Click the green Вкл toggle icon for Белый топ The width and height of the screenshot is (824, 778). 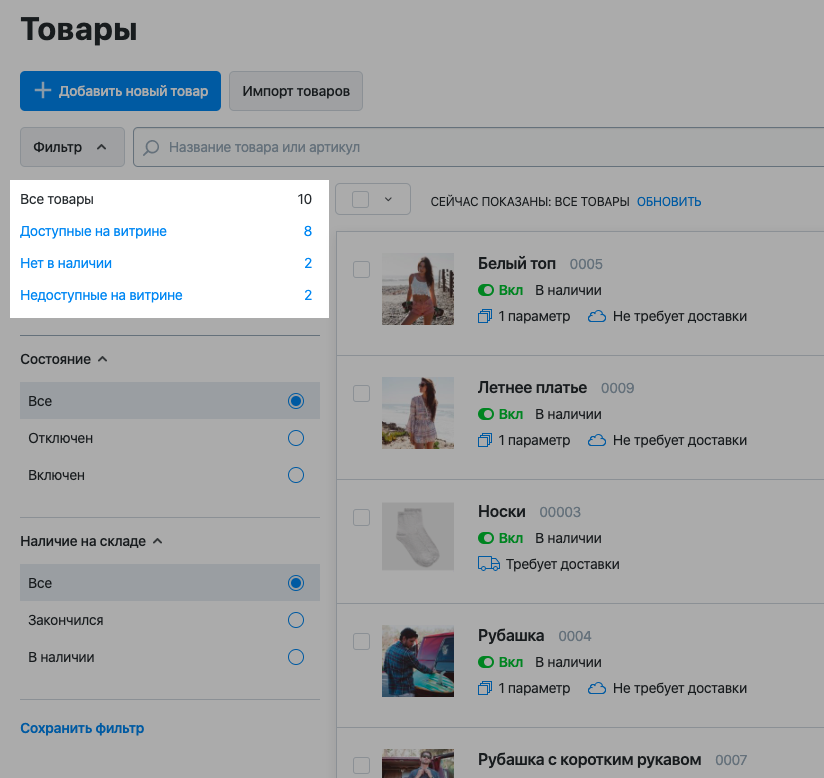pos(486,290)
